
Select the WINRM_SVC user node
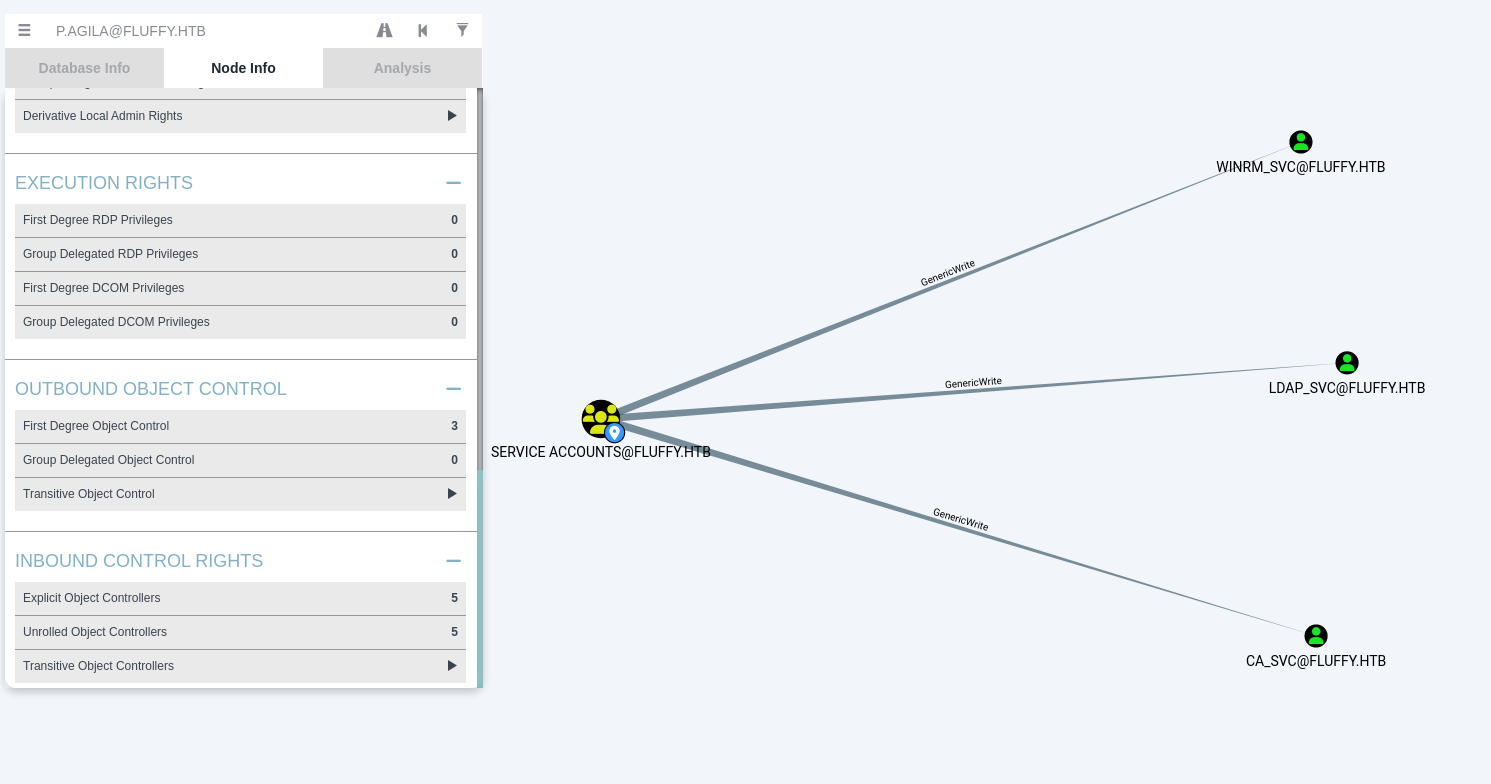[x=1300, y=142]
